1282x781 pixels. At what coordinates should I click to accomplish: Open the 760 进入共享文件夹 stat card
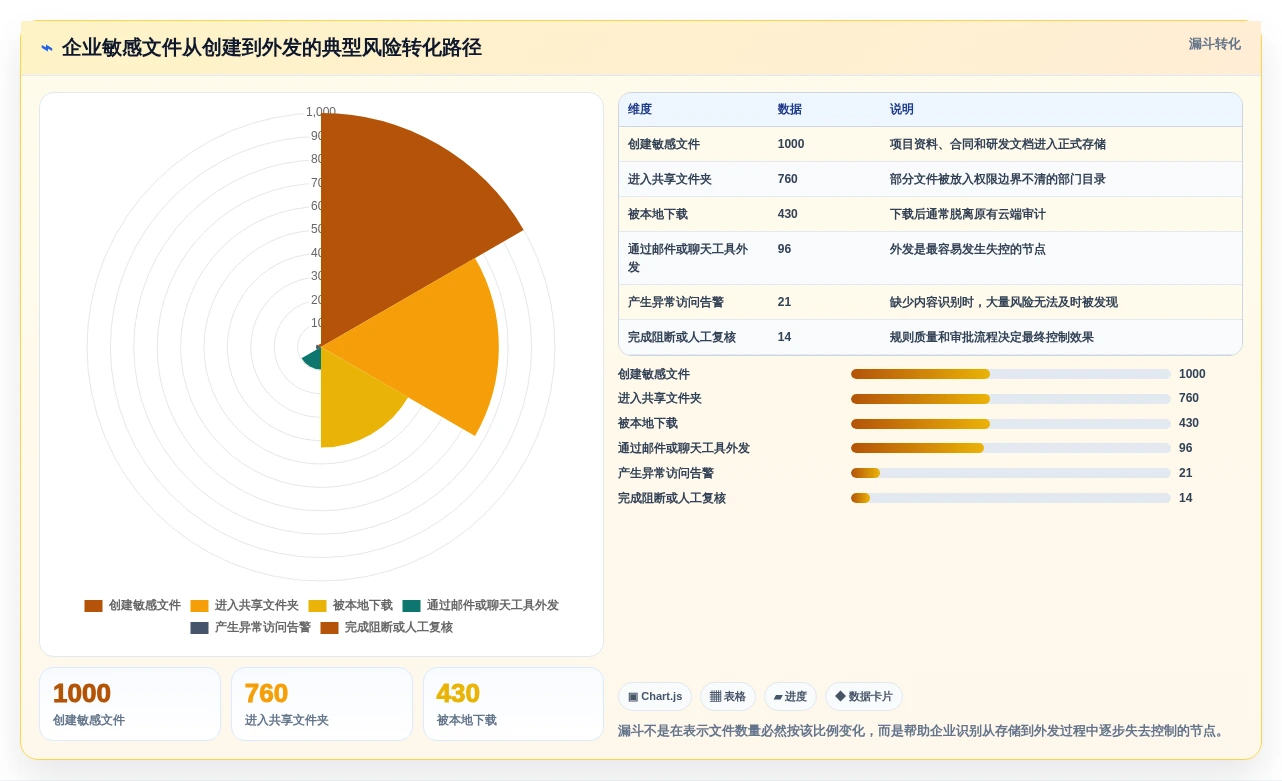[322, 704]
